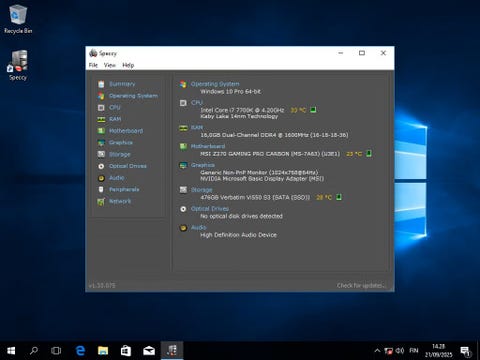Click the Network icon in sidebar
Screen dimensions: 480x360
tap(101, 201)
